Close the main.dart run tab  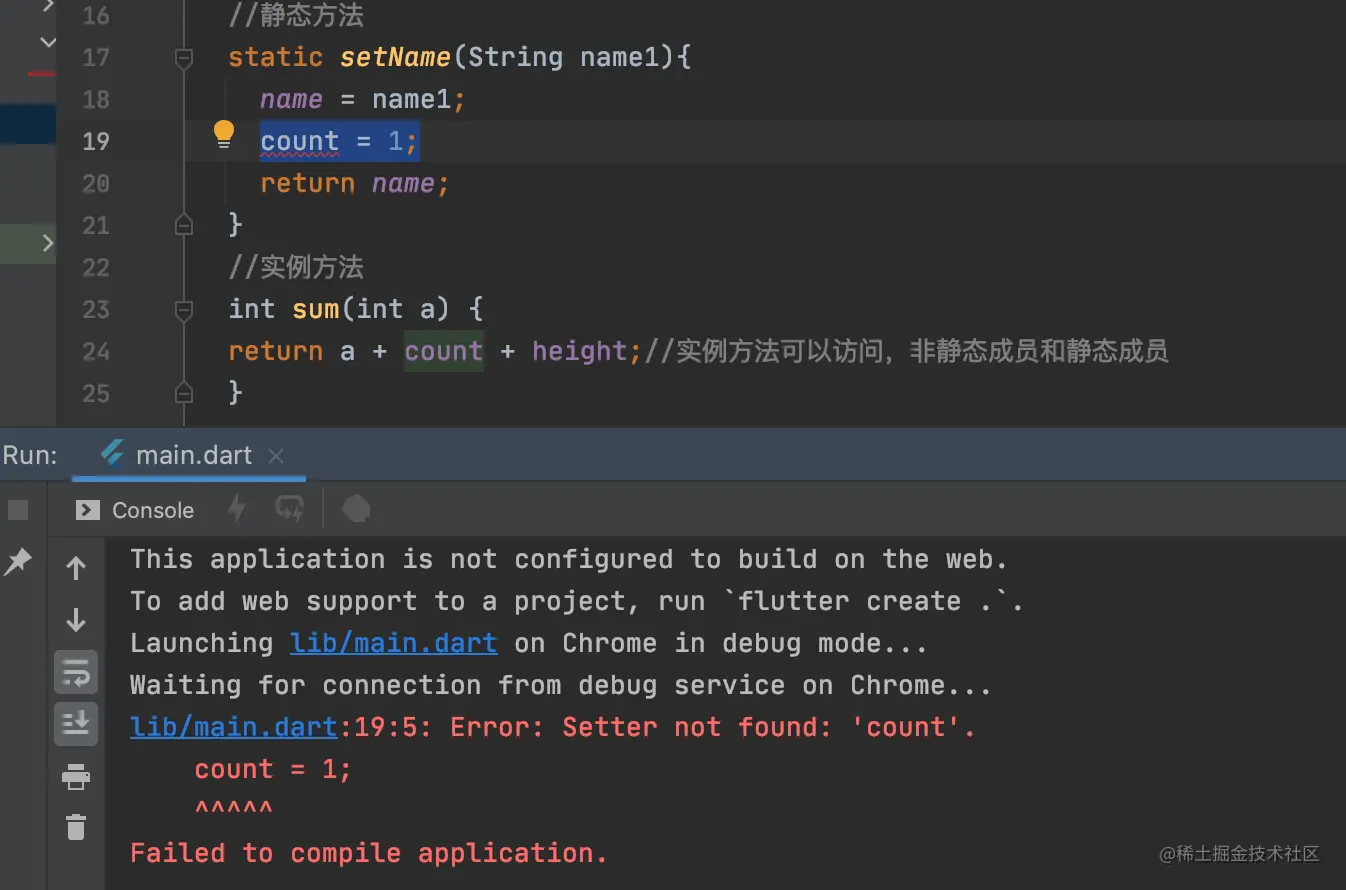pos(276,456)
